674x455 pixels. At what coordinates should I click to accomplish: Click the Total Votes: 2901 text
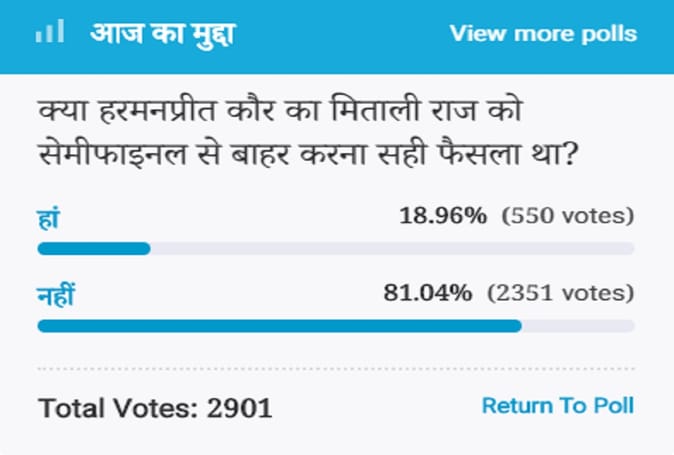pyautogui.click(x=155, y=408)
